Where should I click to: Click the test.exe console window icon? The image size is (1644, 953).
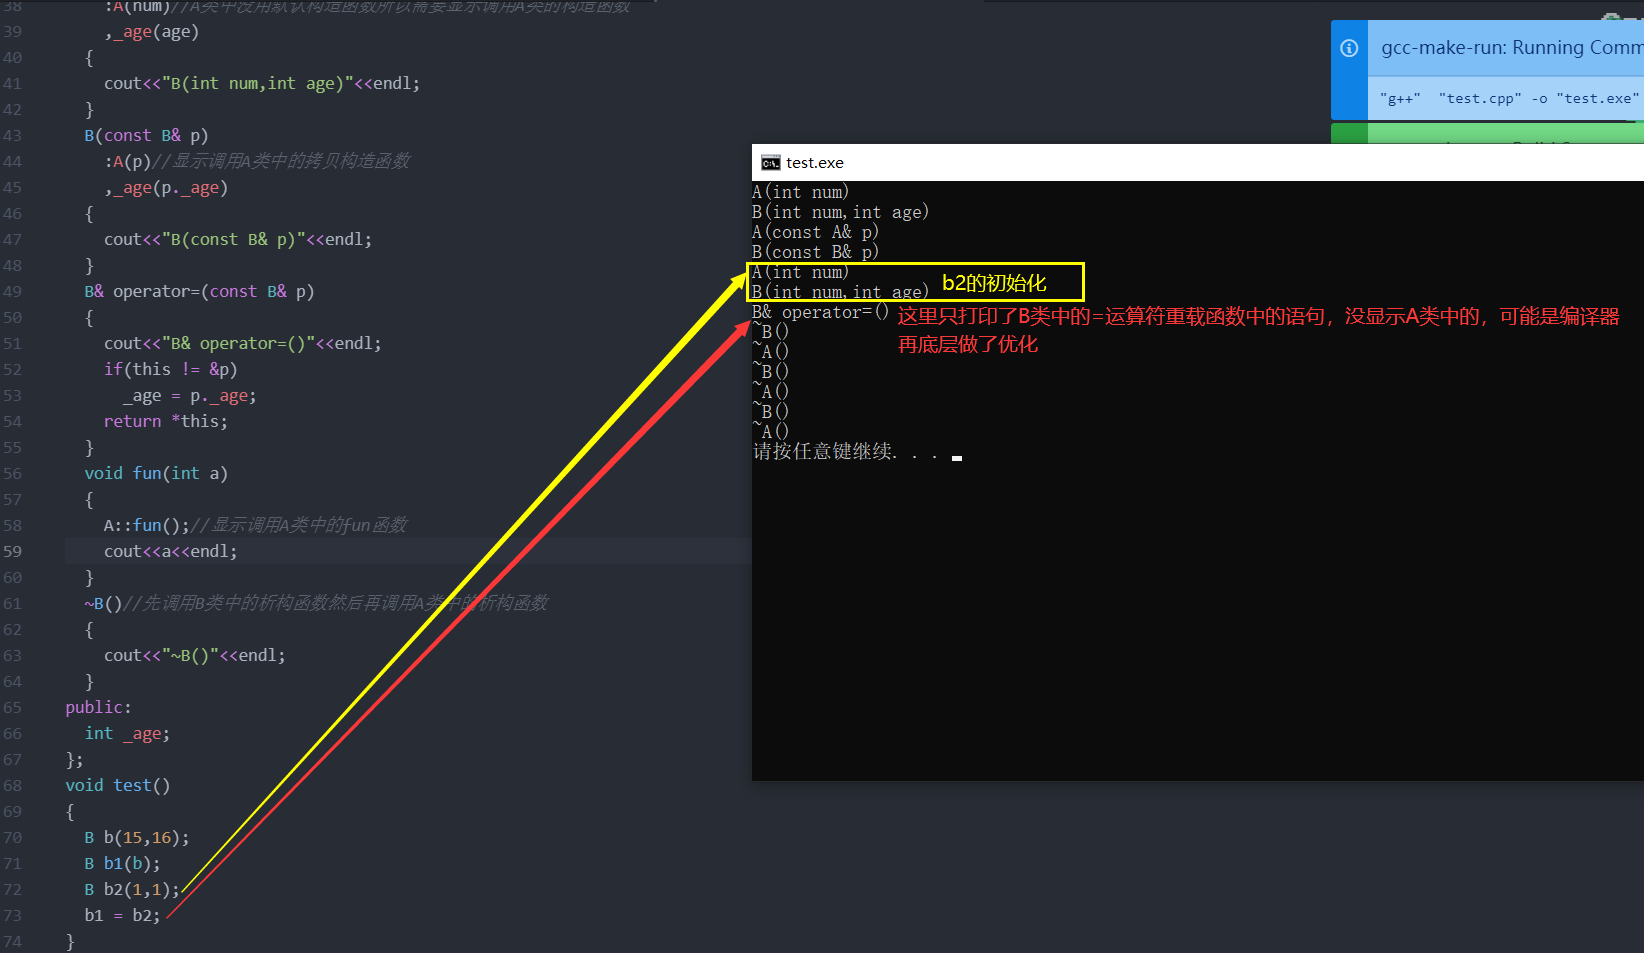770,163
